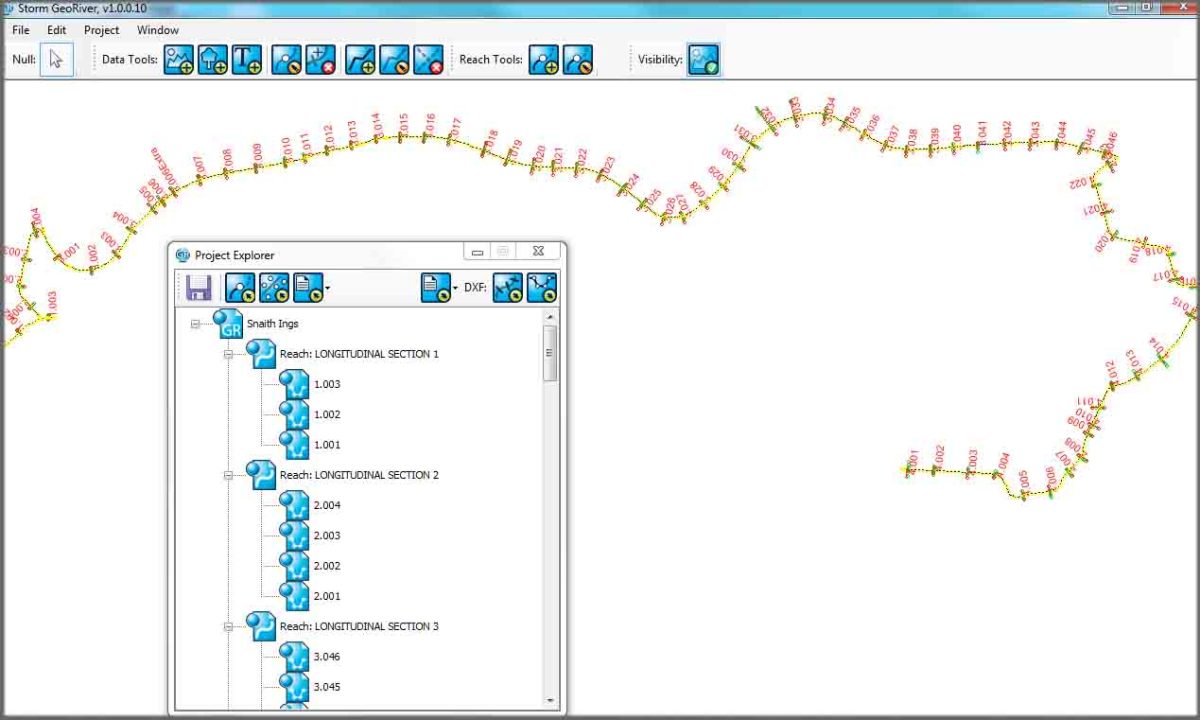Select cross section 2.004 in the tree
This screenshot has width=1200, height=720.
tap(326, 505)
